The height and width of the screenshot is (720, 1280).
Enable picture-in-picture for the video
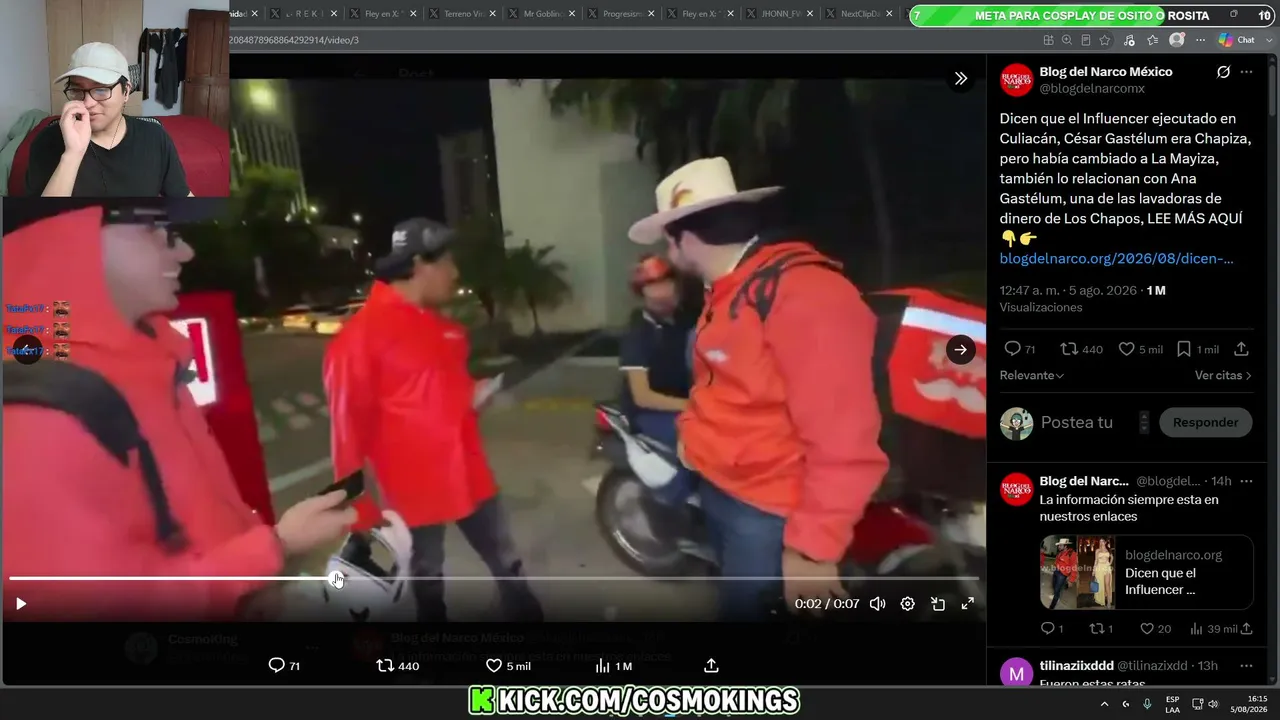[x=938, y=604]
